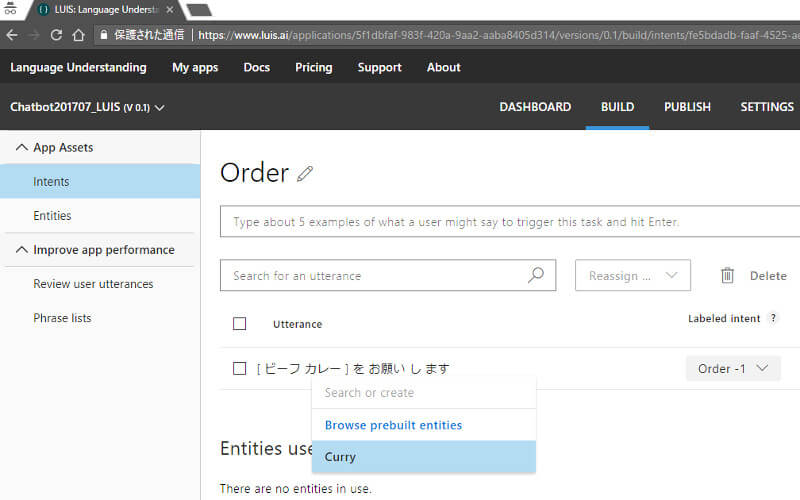This screenshot has width=800, height=500.
Task: Click the ビーフ カレー labeled entity text
Action: point(303,368)
